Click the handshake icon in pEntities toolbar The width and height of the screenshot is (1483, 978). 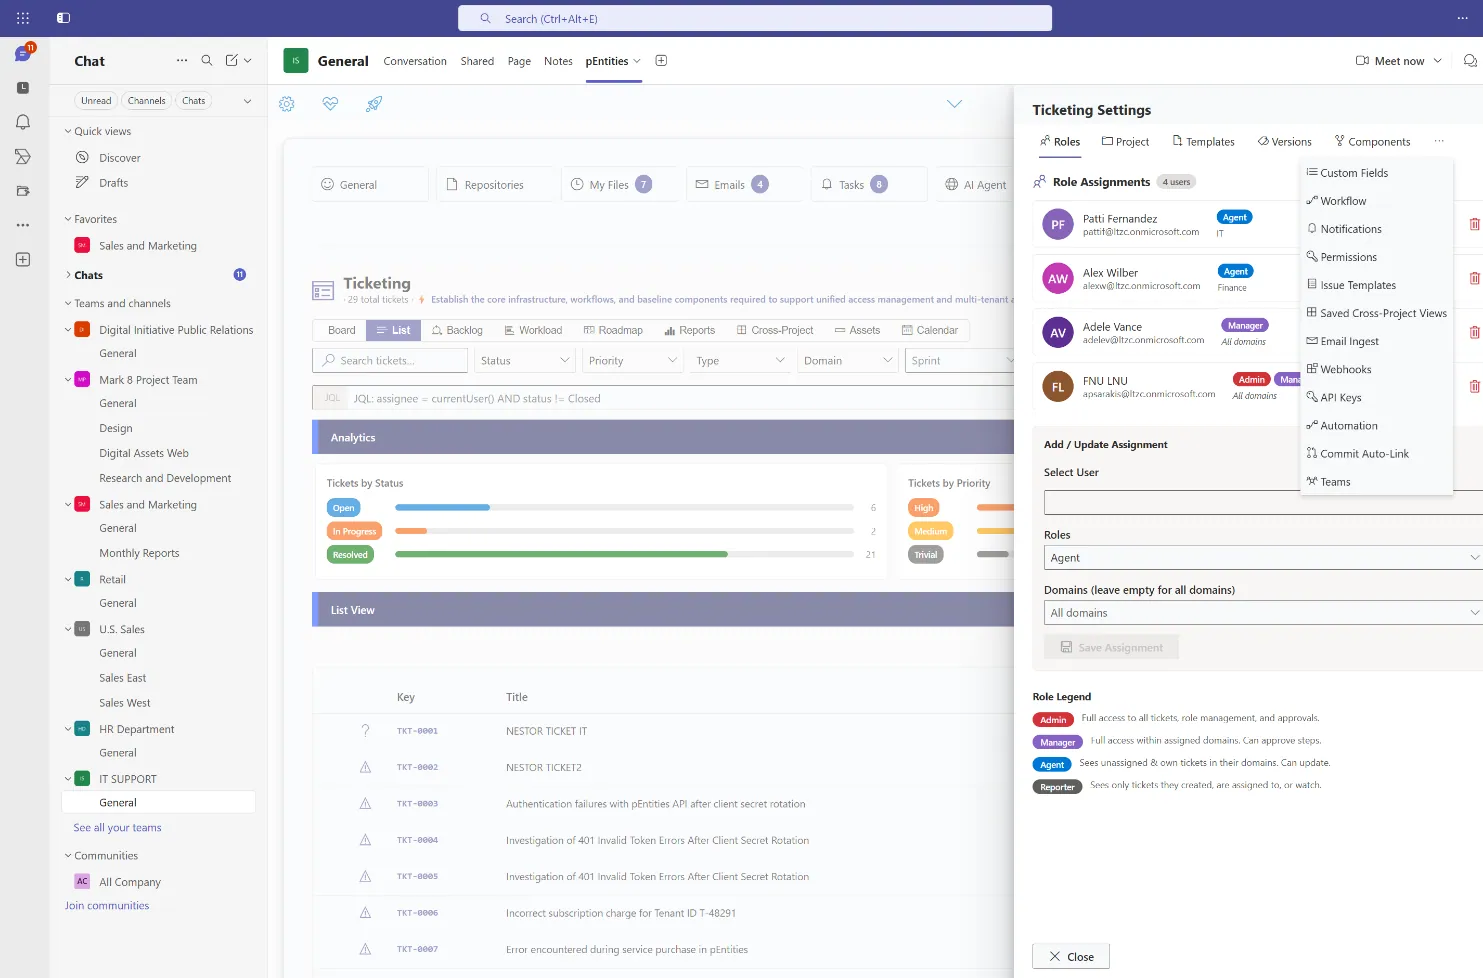[330, 104]
